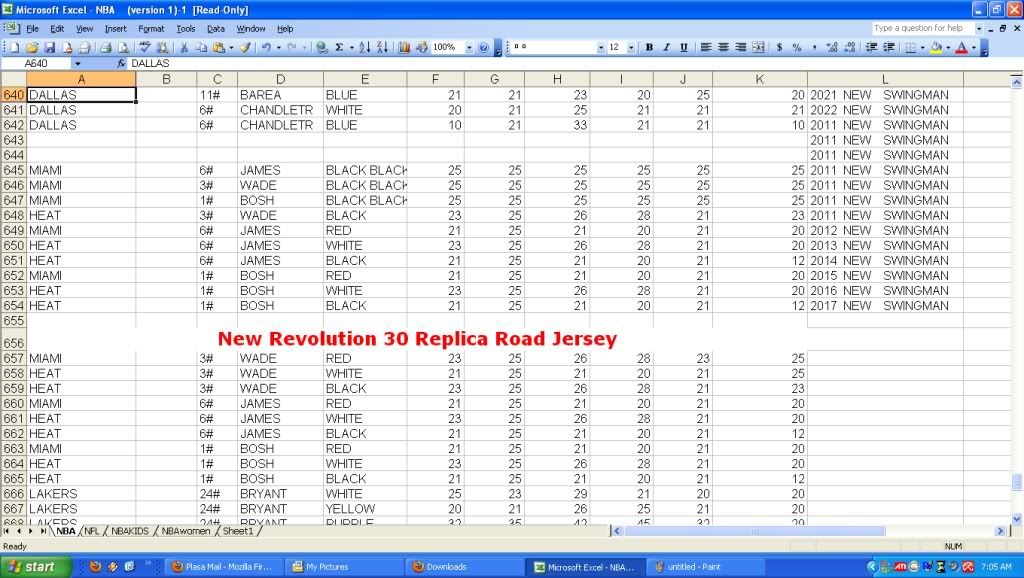
Task: Increase cell indent
Action: (889, 47)
